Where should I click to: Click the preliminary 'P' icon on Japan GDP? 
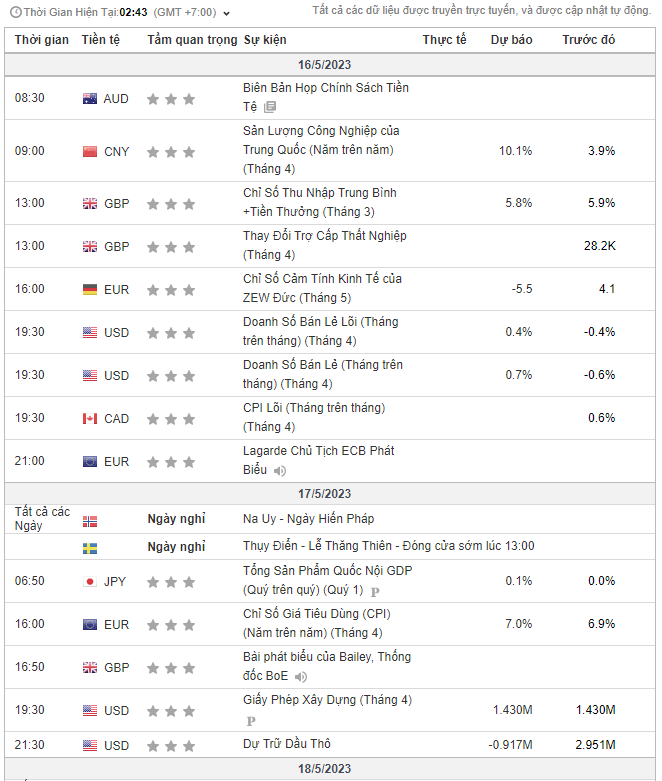375,591
